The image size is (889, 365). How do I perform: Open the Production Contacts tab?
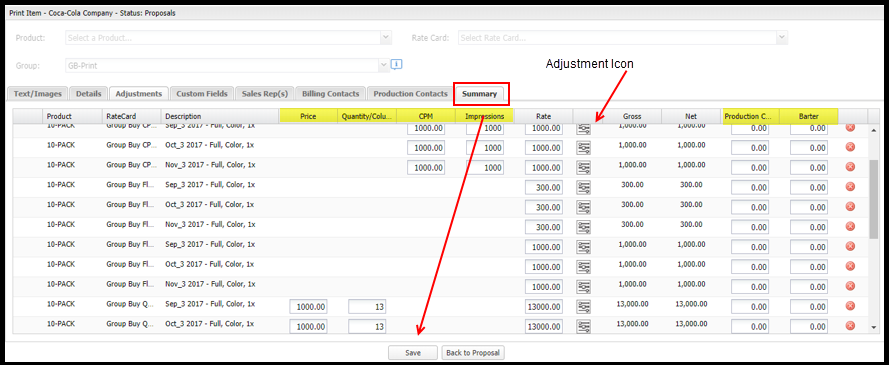click(x=410, y=94)
